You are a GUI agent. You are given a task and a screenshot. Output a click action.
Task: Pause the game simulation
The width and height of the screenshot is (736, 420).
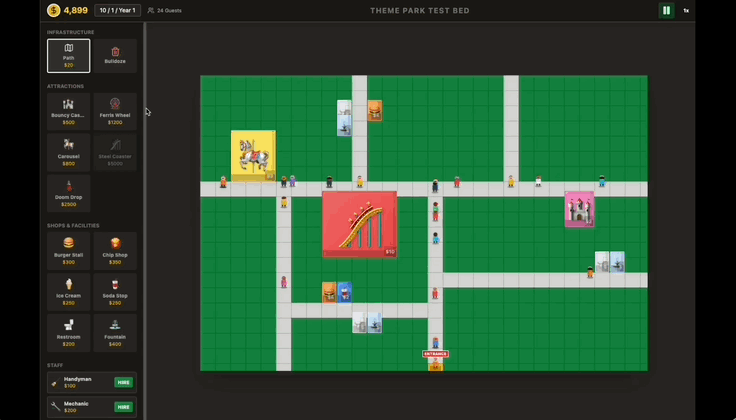click(666, 11)
